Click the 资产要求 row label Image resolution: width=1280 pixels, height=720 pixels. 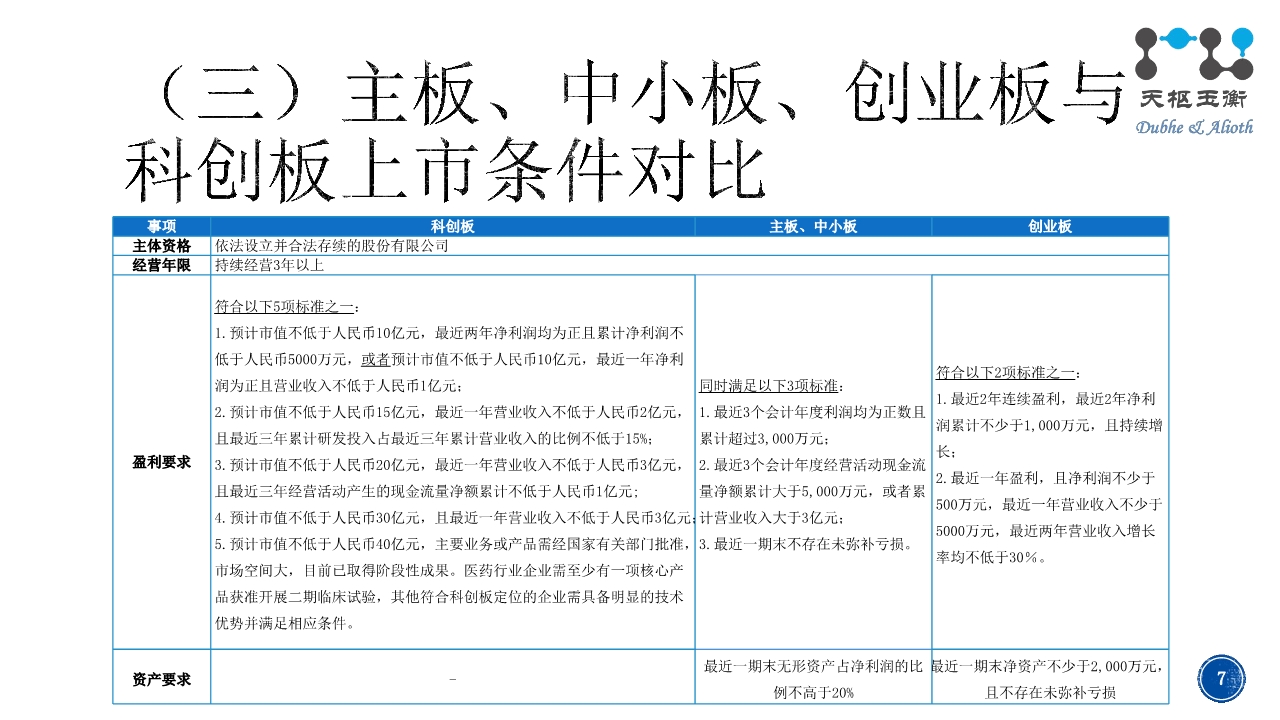pos(161,679)
